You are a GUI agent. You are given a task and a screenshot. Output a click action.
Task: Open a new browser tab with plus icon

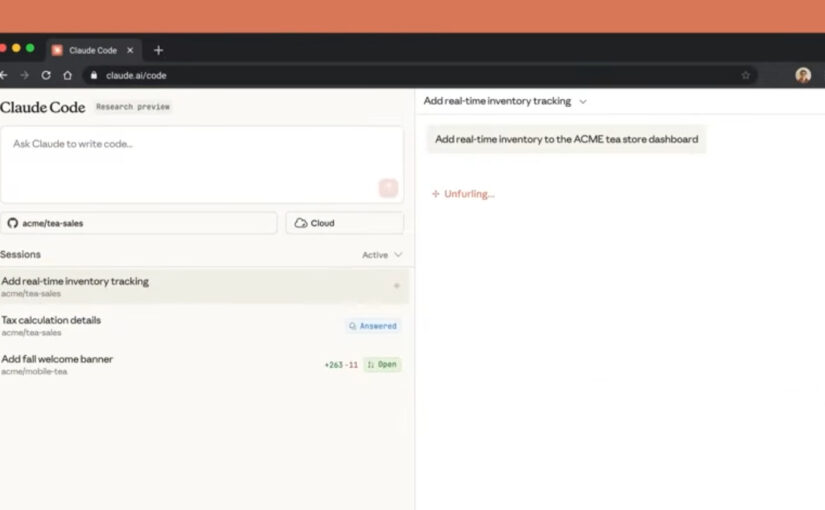coord(158,50)
